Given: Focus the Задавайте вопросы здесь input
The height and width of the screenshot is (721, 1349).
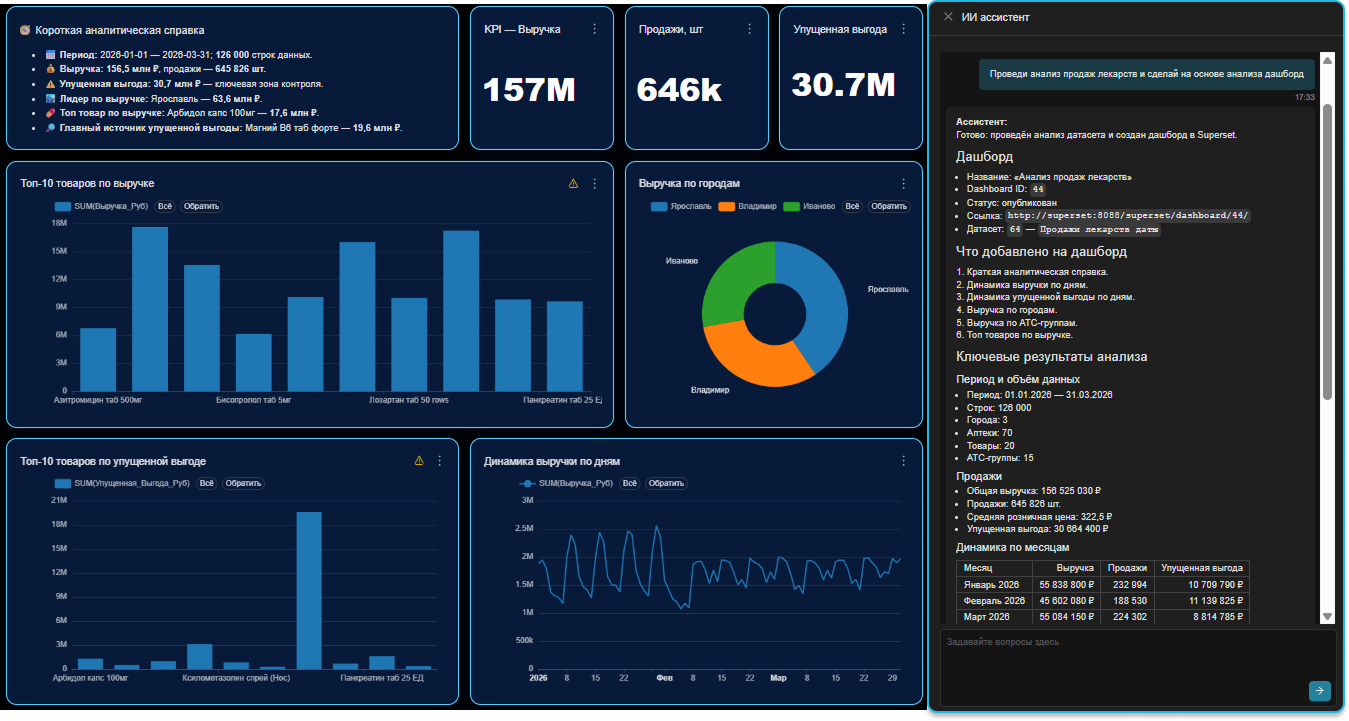Looking at the screenshot, I should [x=1138, y=668].
